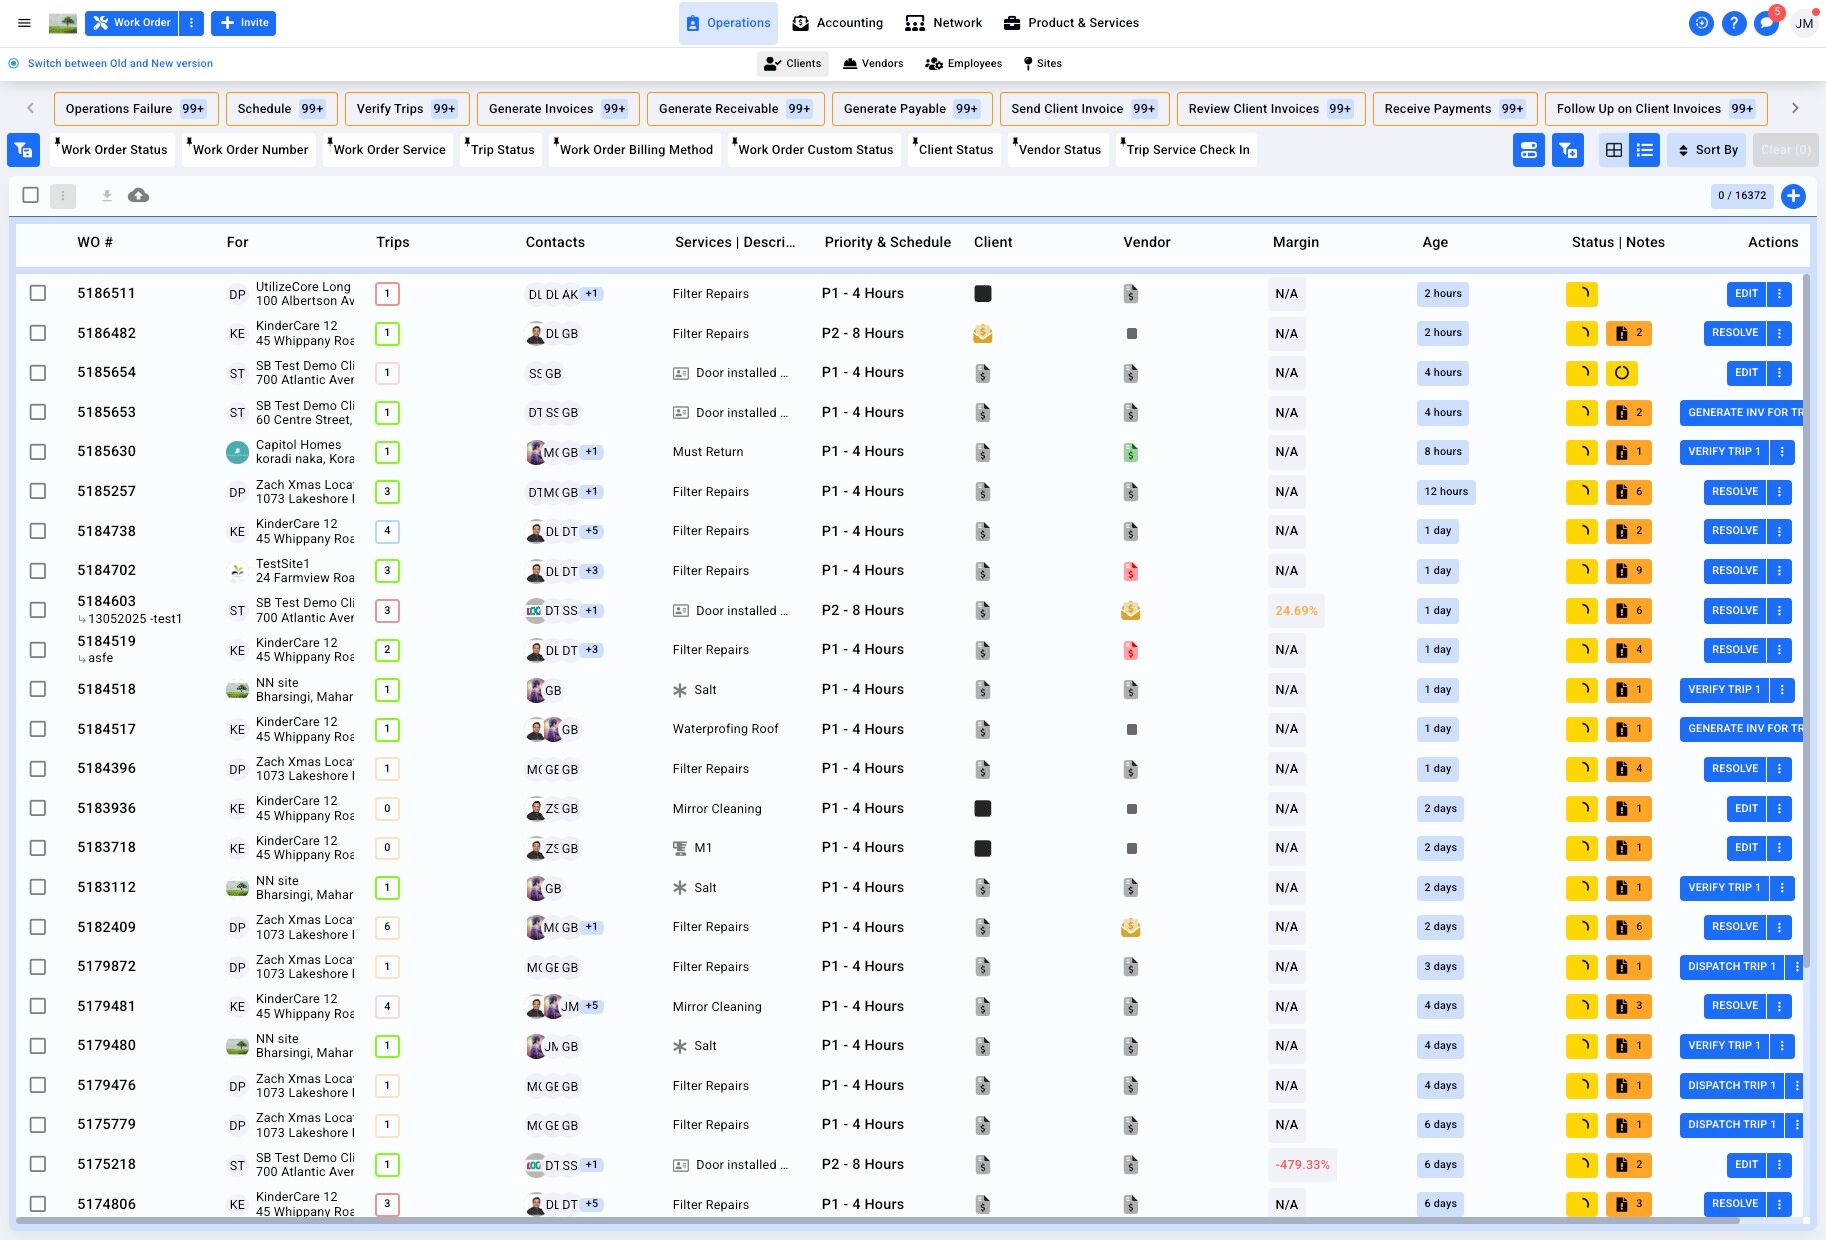The image size is (1826, 1240).
Task: Expand the Trip Status filter
Action: point(500,150)
